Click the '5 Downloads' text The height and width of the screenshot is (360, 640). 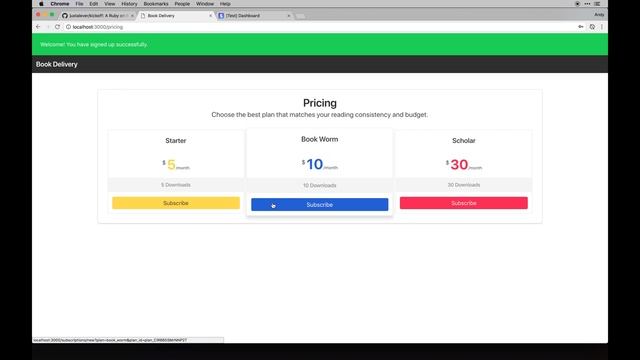pyautogui.click(x=176, y=185)
